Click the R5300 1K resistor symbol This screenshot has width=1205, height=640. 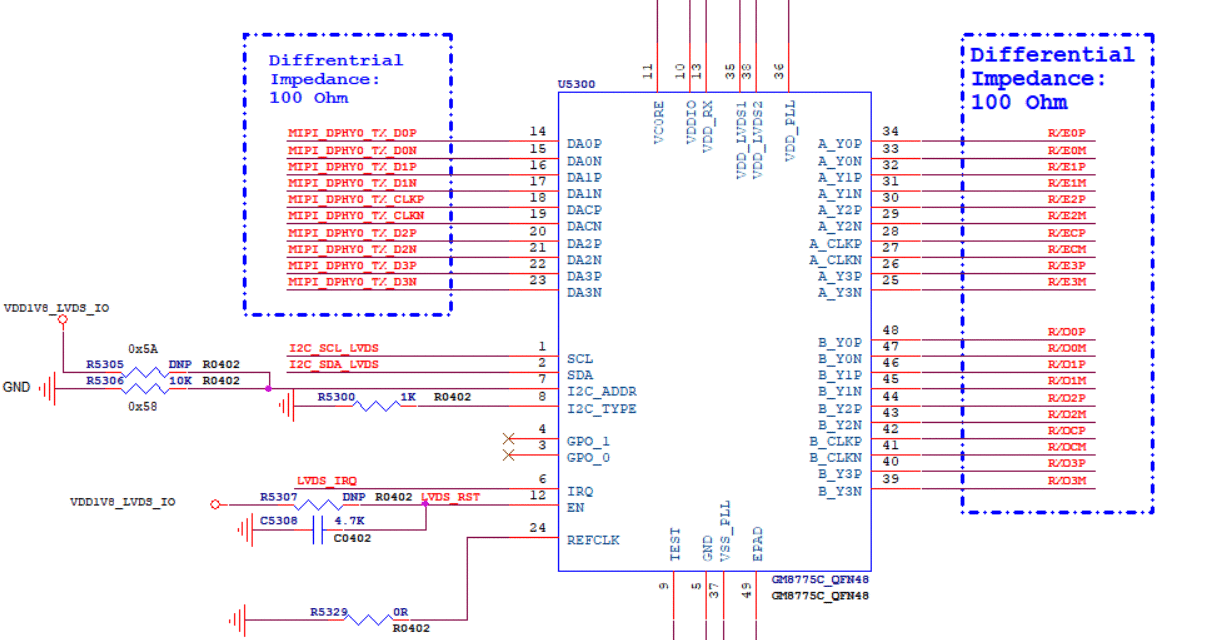pyautogui.click(x=375, y=405)
